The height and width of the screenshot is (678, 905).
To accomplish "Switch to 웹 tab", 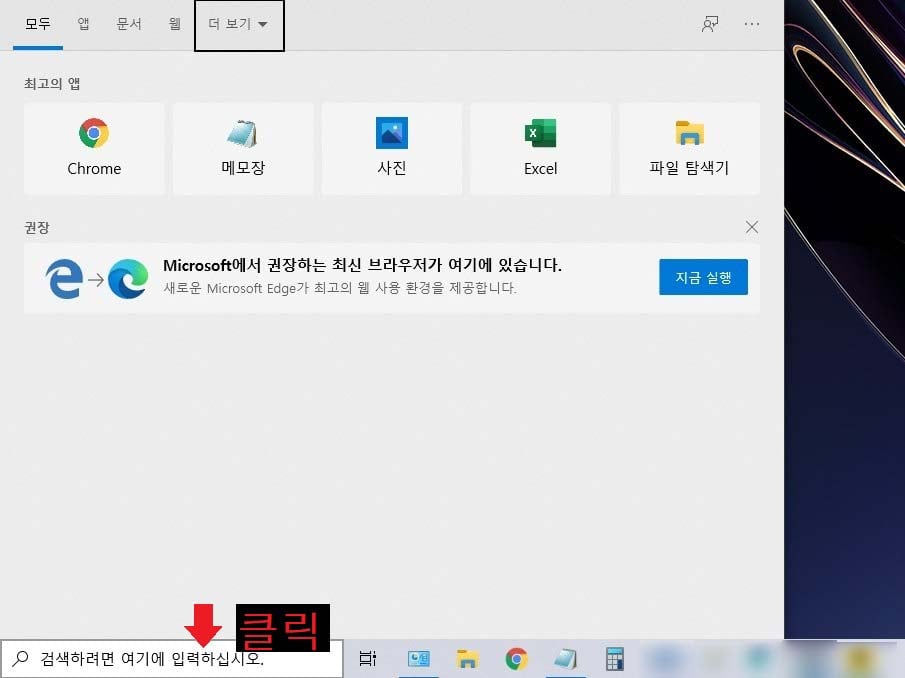I will [174, 24].
